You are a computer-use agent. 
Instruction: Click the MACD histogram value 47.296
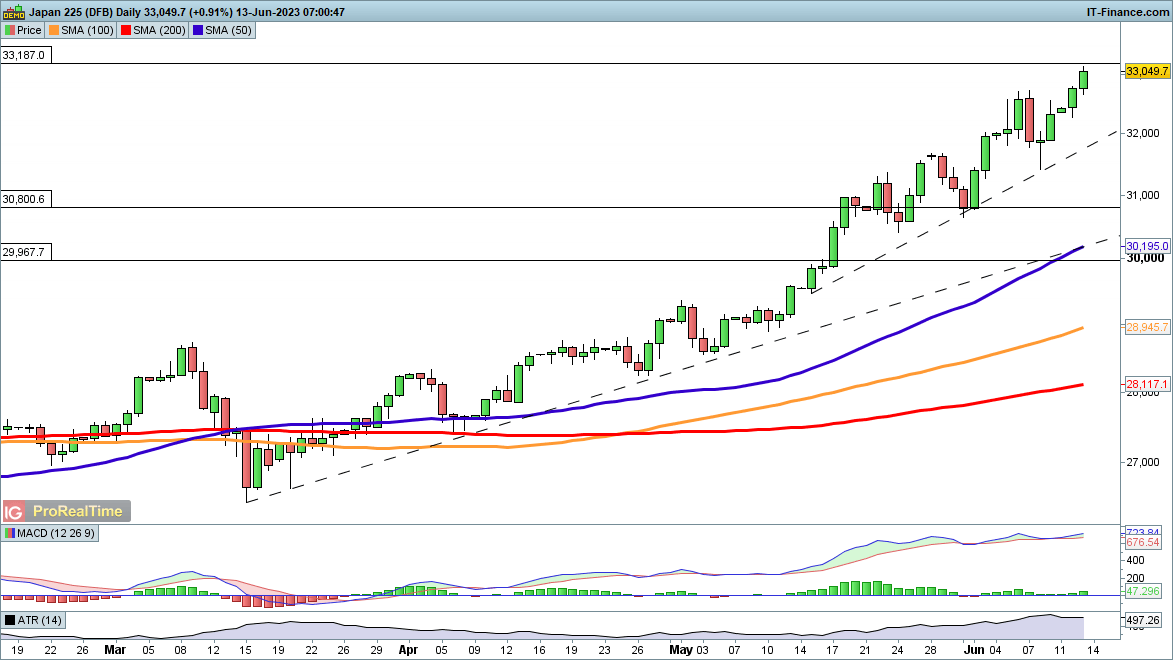coord(1142,591)
